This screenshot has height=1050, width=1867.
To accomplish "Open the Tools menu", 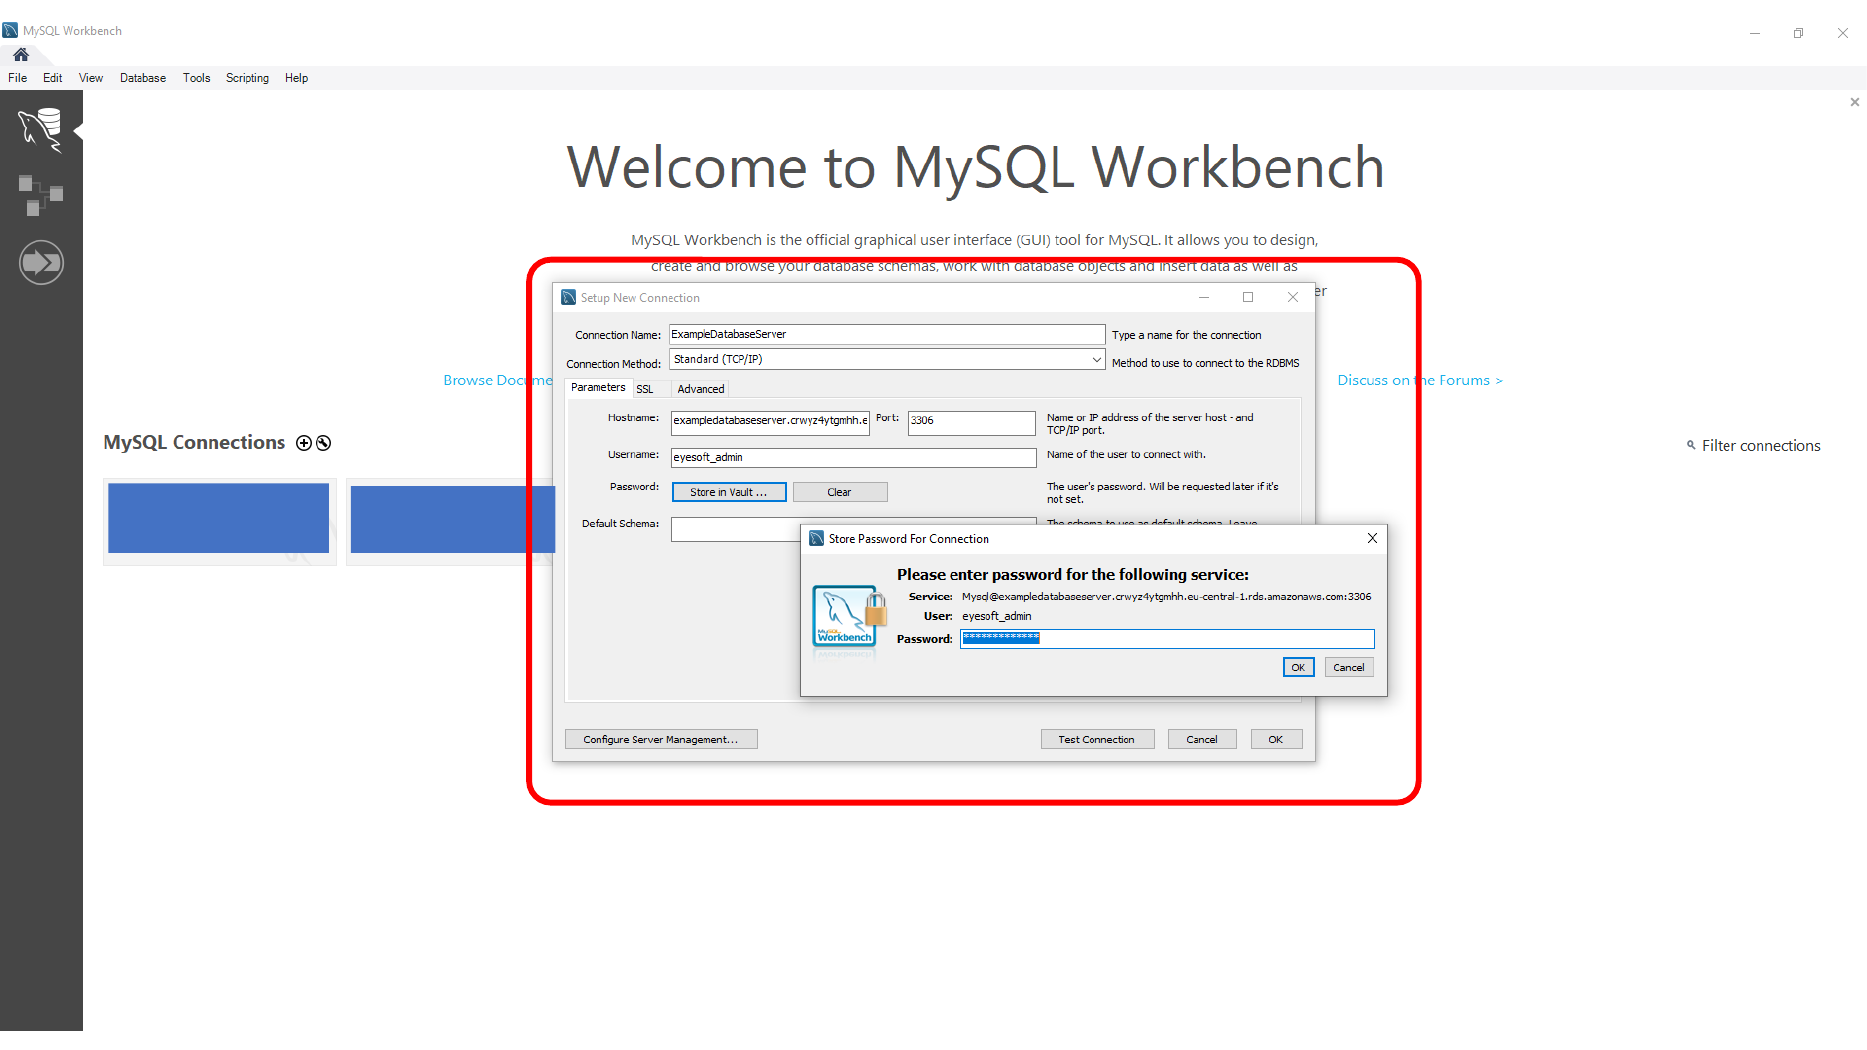I will pyautogui.click(x=197, y=78).
